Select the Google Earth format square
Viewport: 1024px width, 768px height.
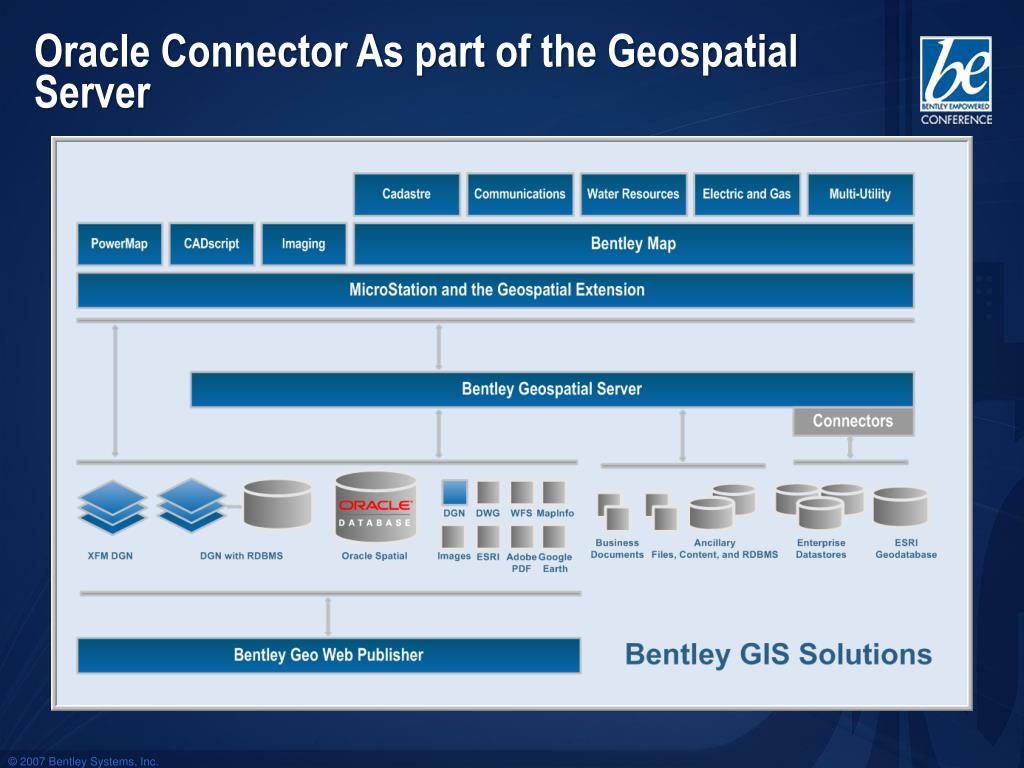(554, 536)
